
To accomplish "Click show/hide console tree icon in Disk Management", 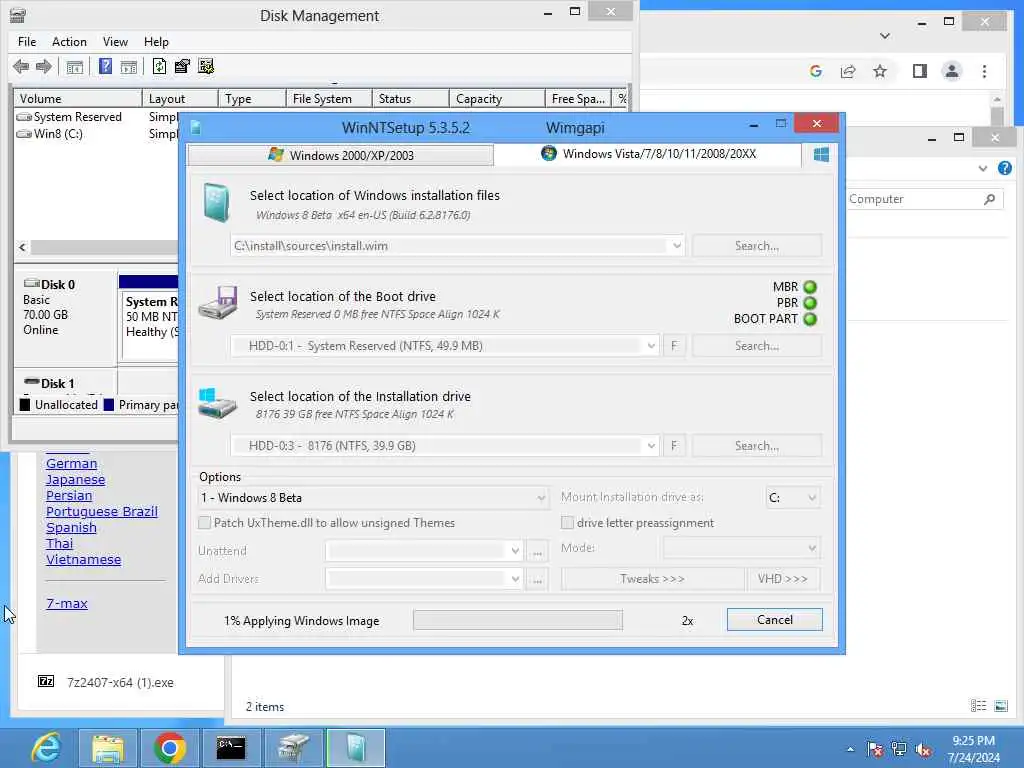I will (x=75, y=67).
